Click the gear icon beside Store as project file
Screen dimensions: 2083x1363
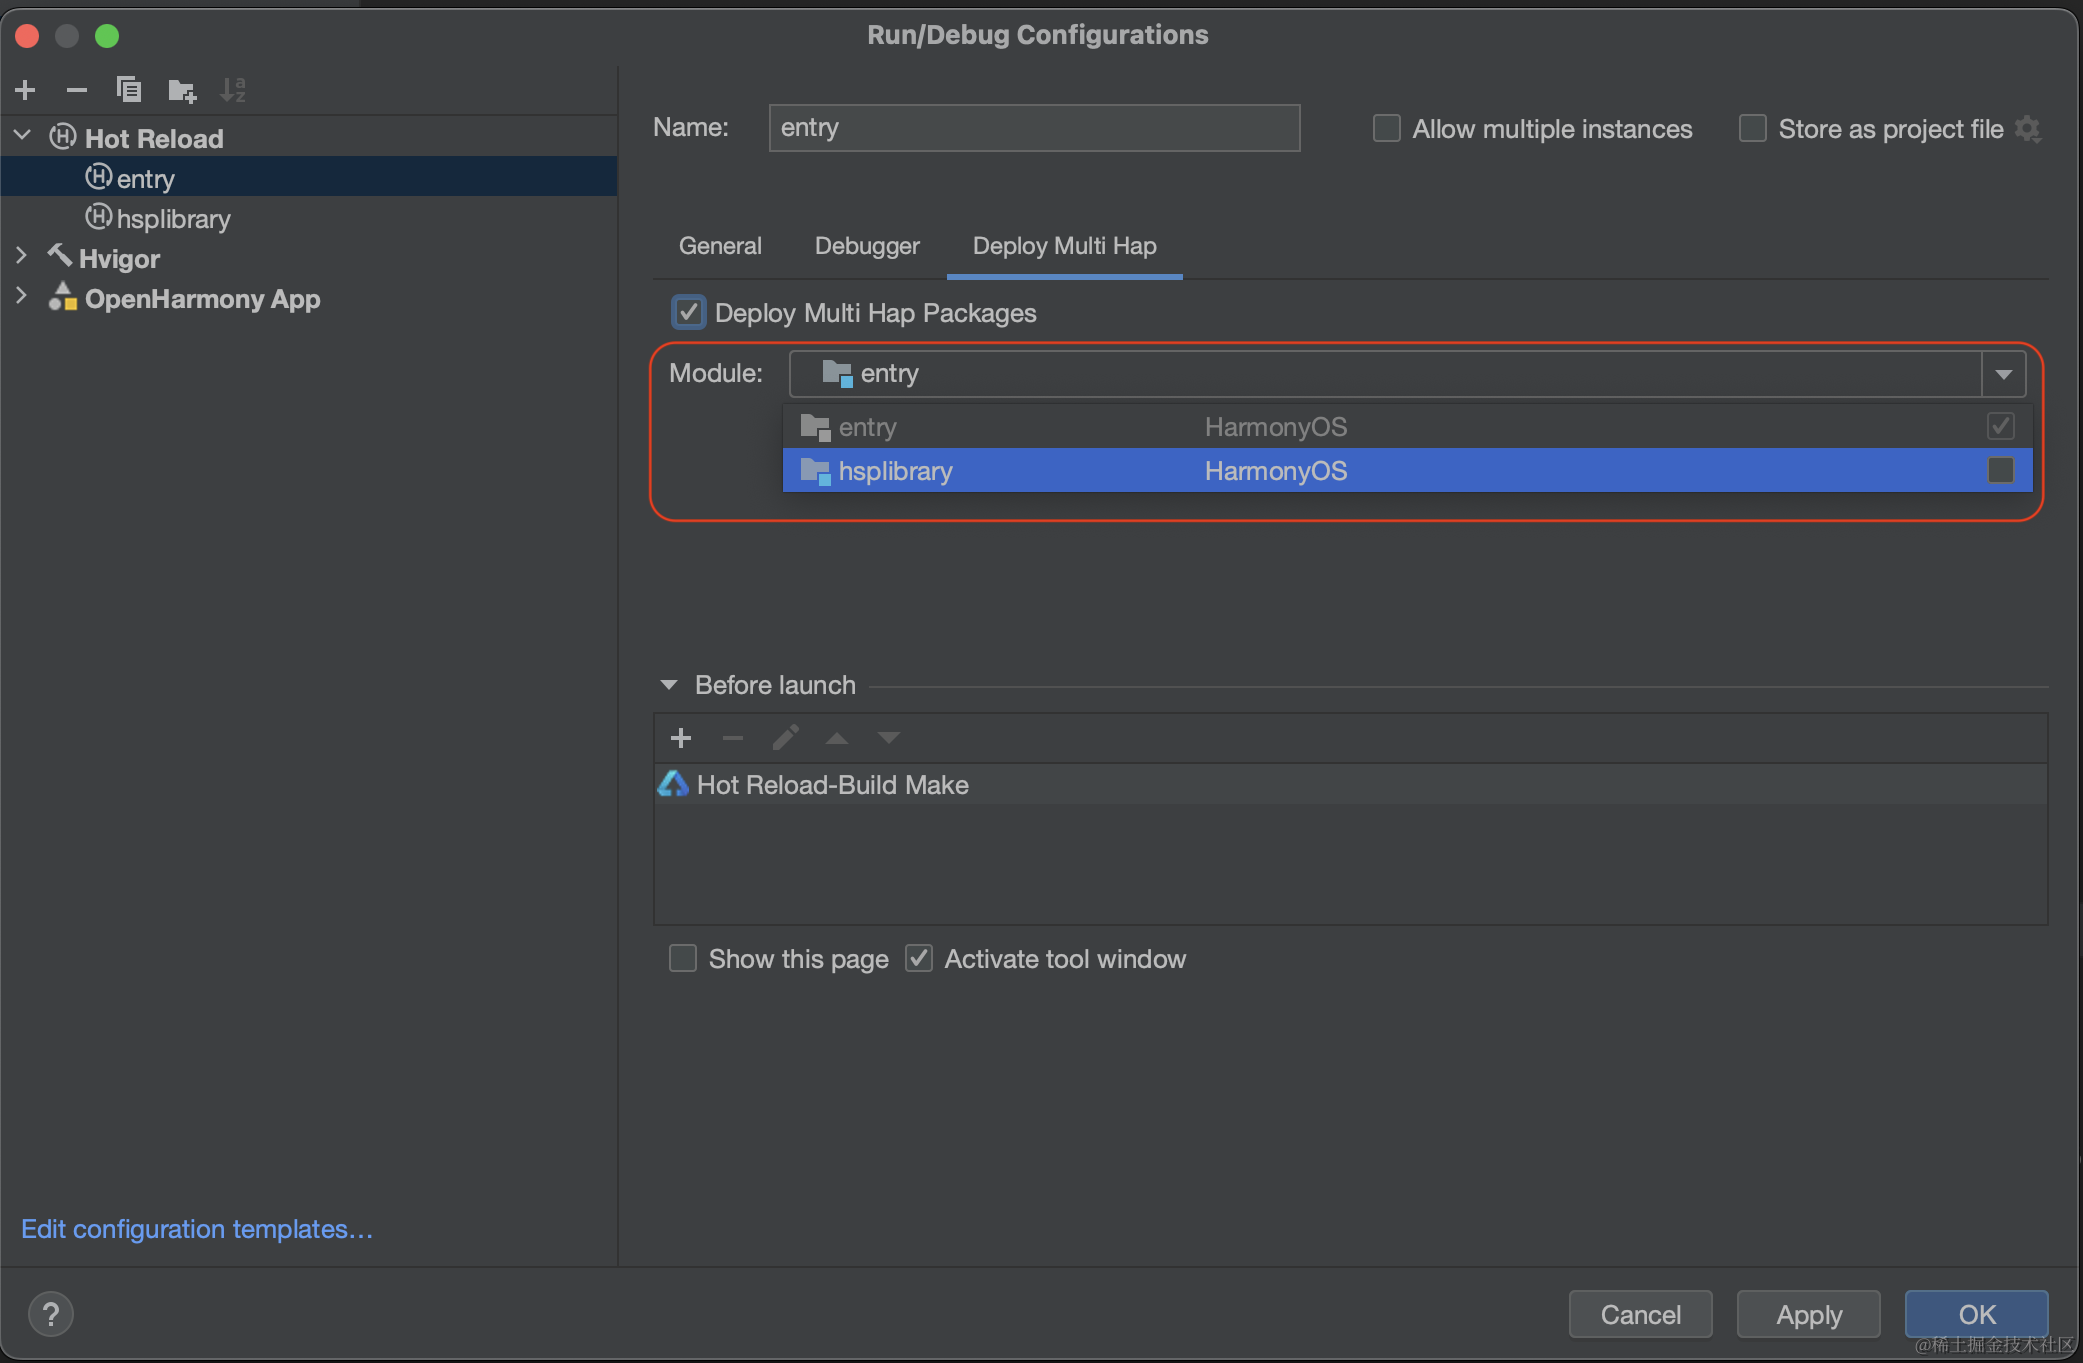2028,129
